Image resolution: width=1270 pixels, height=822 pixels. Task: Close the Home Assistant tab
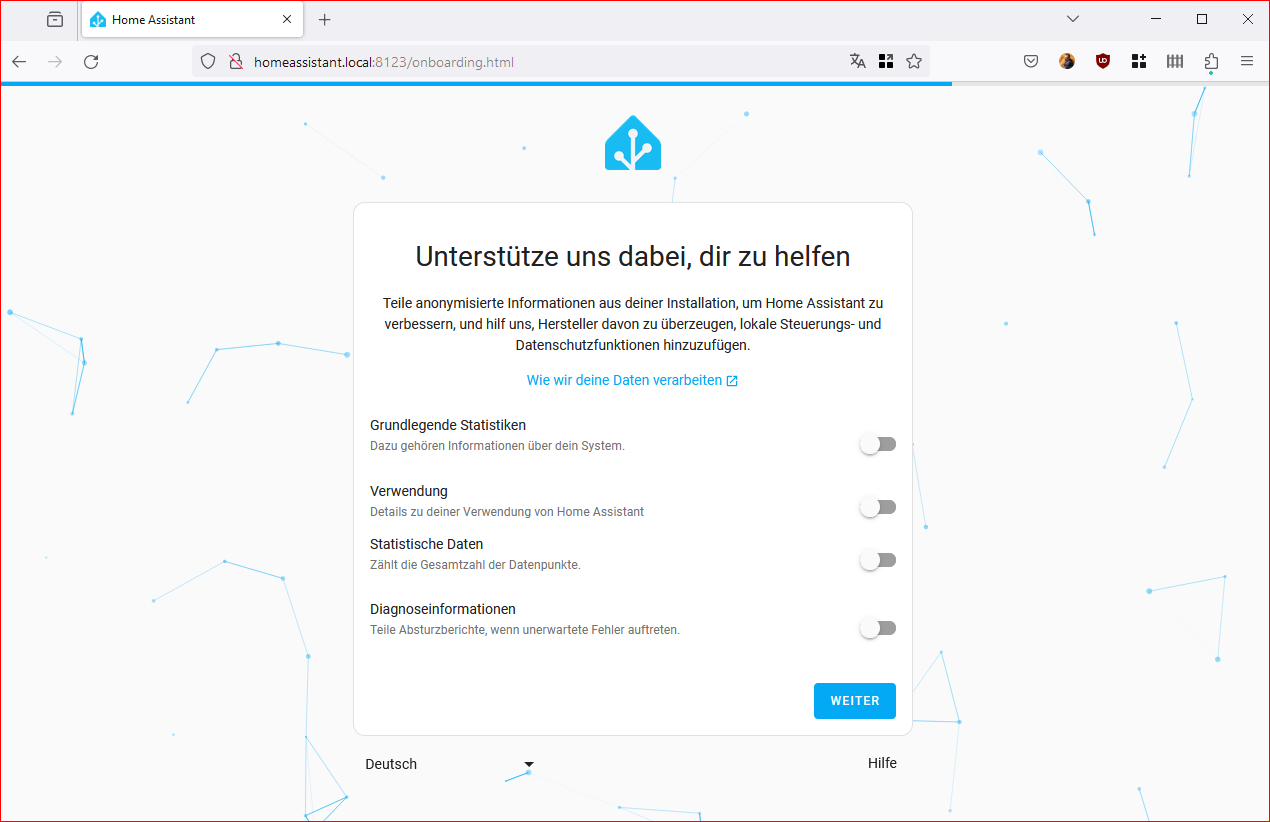coord(287,19)
